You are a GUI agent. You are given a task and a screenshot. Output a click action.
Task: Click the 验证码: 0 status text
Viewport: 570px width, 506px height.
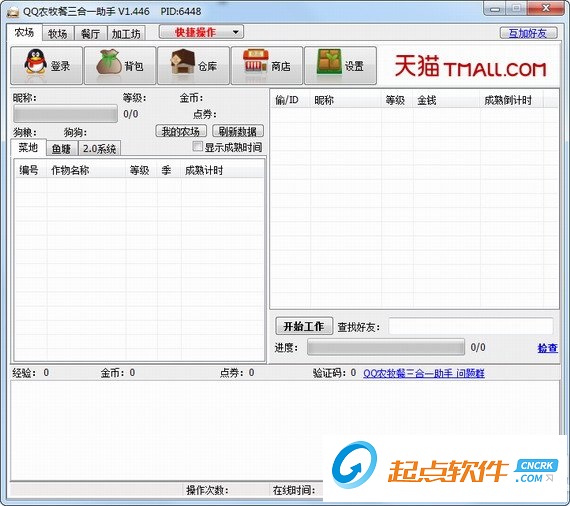coord(335,373)
